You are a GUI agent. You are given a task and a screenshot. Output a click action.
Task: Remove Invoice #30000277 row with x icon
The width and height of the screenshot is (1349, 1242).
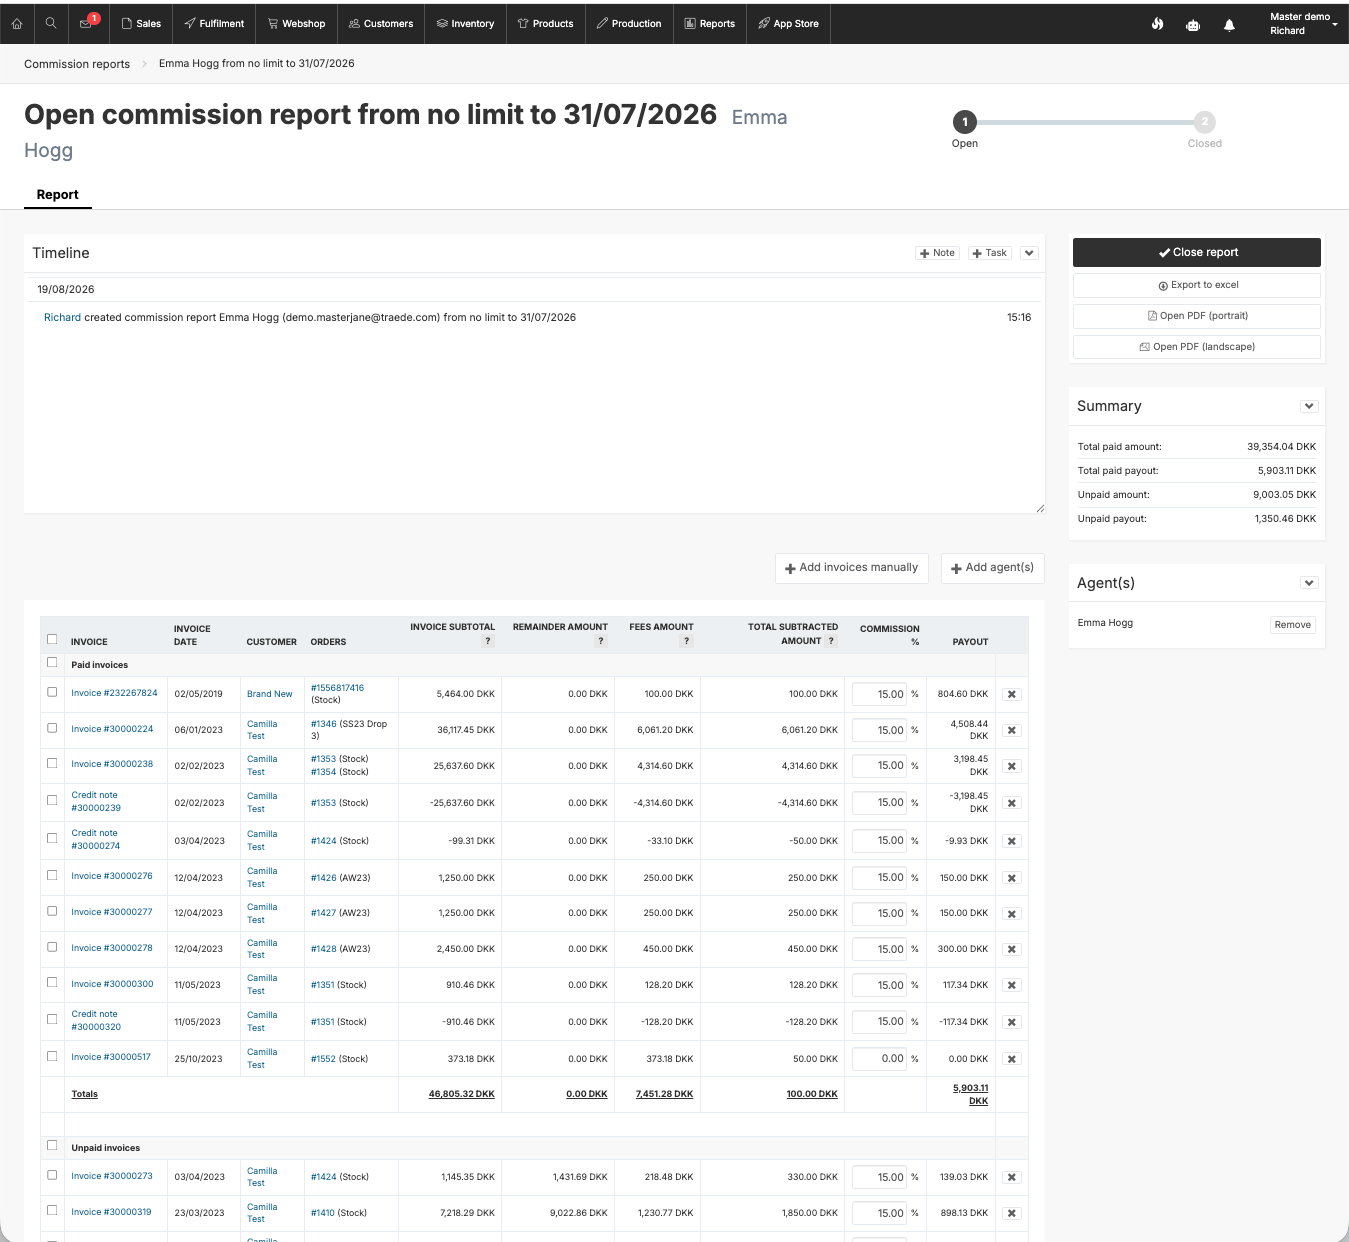(x=1012, y=914)
